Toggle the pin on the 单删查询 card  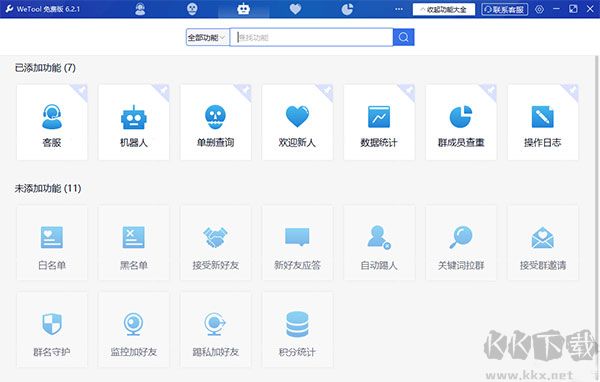245,90
